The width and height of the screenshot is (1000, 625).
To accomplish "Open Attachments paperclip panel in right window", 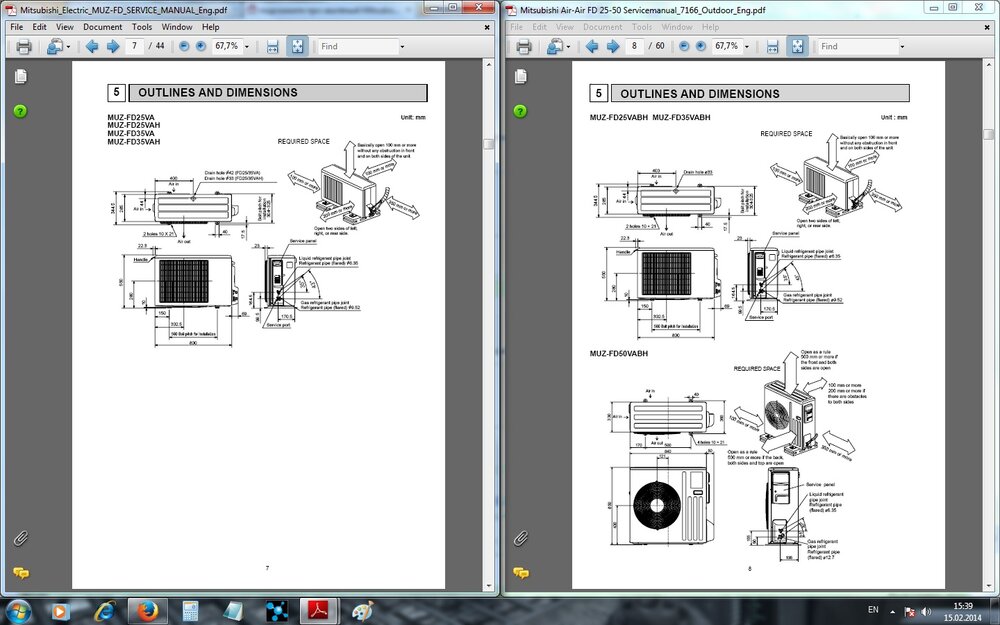I will point(521,538).
